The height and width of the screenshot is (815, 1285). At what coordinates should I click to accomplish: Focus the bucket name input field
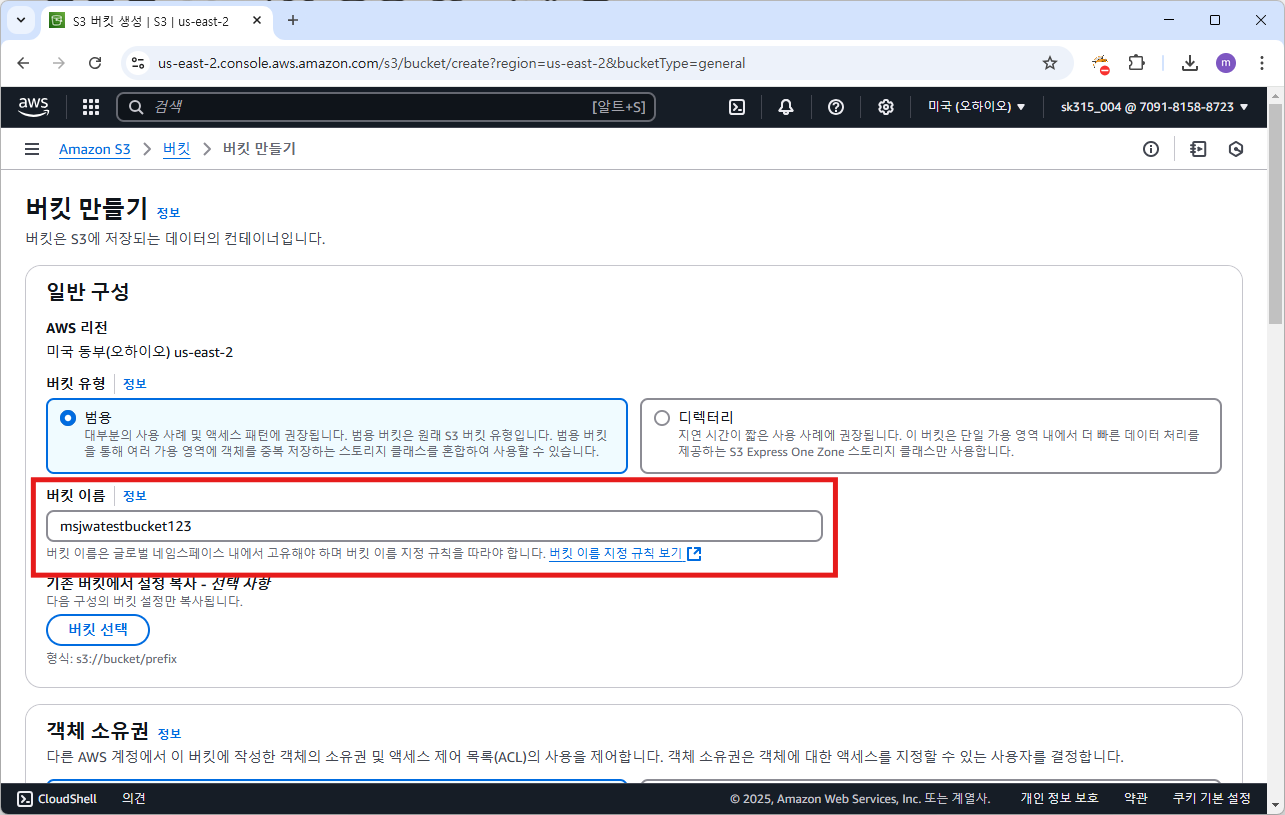(x=434, y=525)
